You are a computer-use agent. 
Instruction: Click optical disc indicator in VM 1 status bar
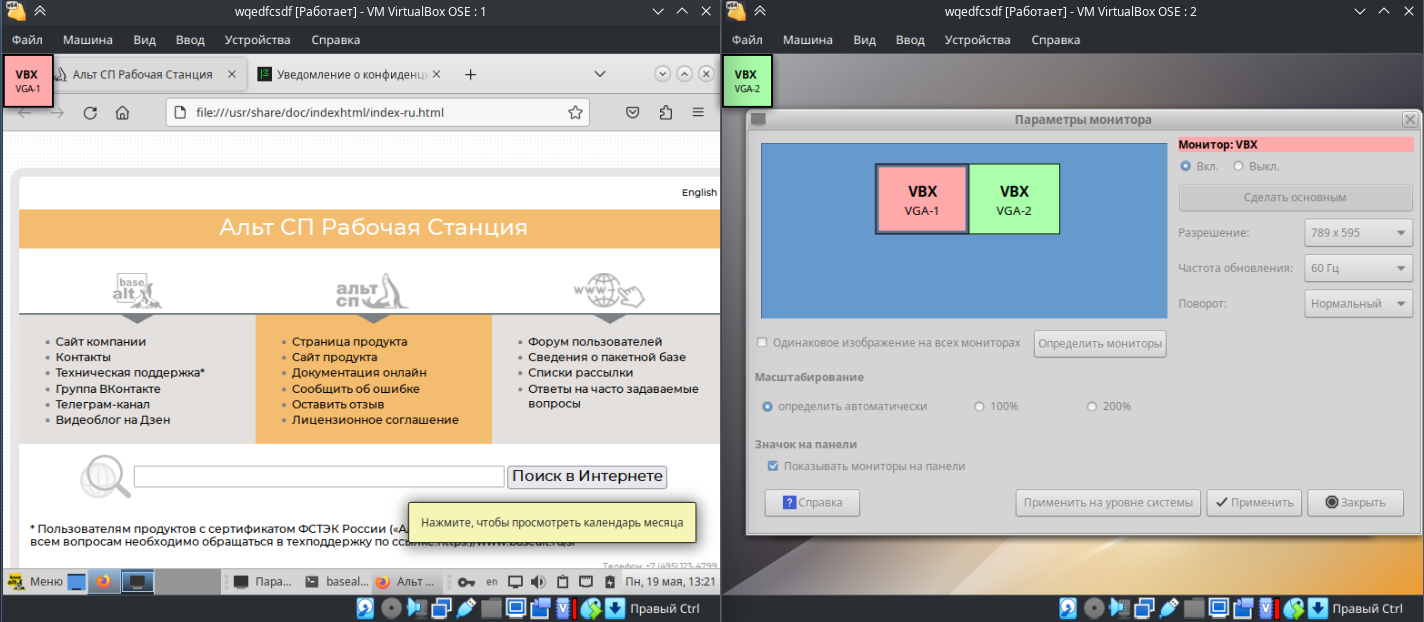[x=392, y=608]
